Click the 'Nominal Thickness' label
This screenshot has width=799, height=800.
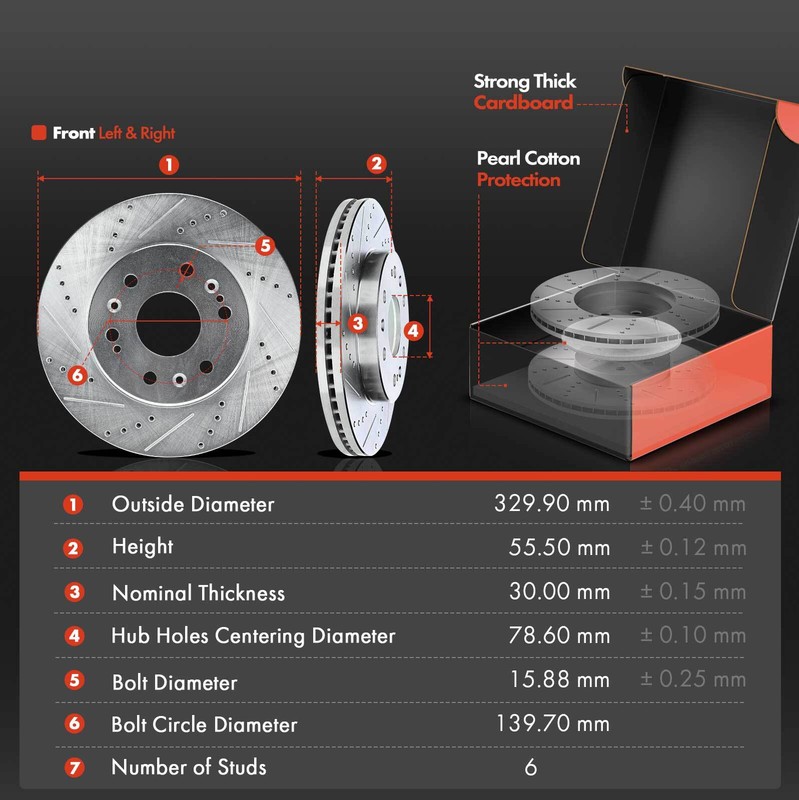click(198, 593)
